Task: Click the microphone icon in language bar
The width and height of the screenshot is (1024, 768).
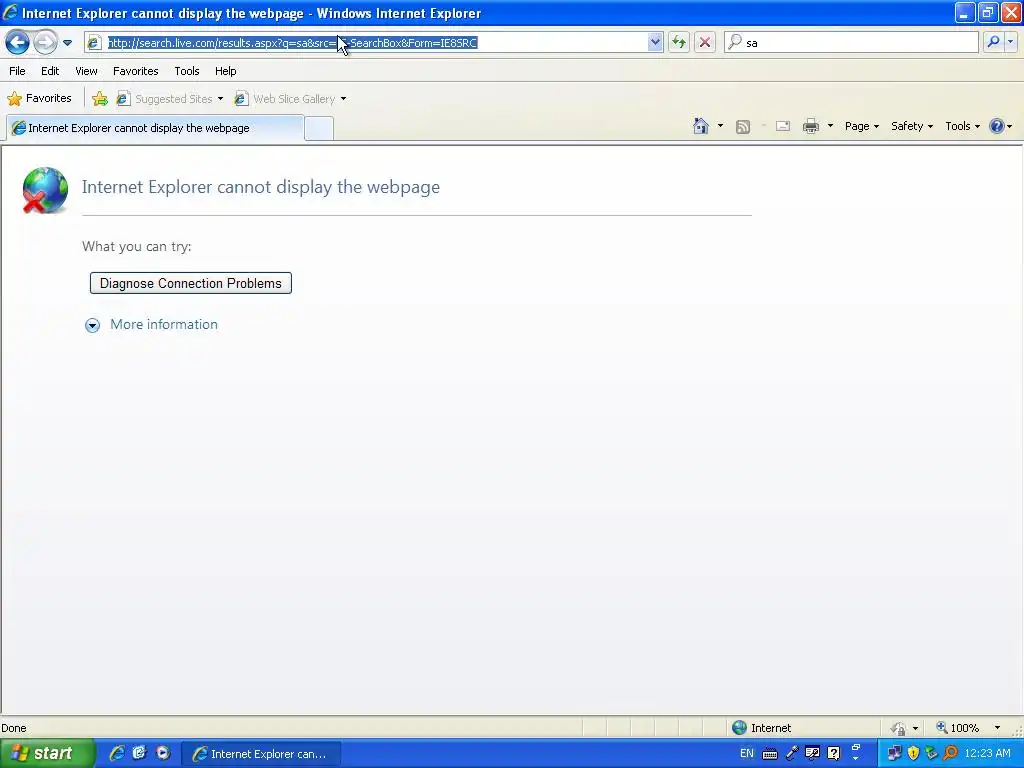Action: tap(792, 754)
